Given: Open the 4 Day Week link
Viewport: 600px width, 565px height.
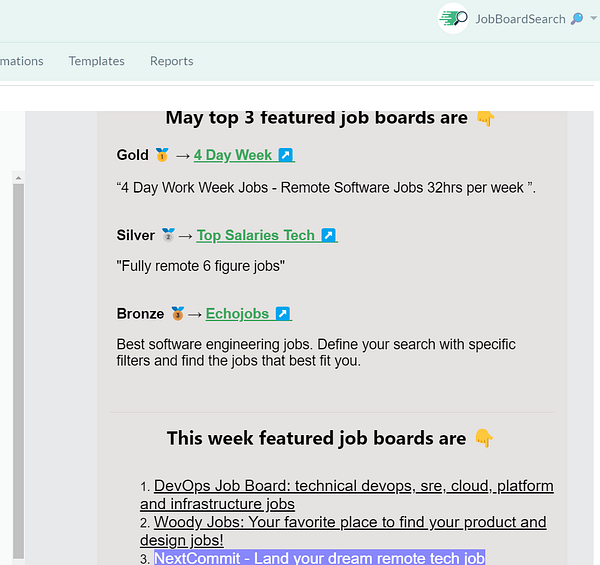Looking at the screenshot, I should (233, 155).
